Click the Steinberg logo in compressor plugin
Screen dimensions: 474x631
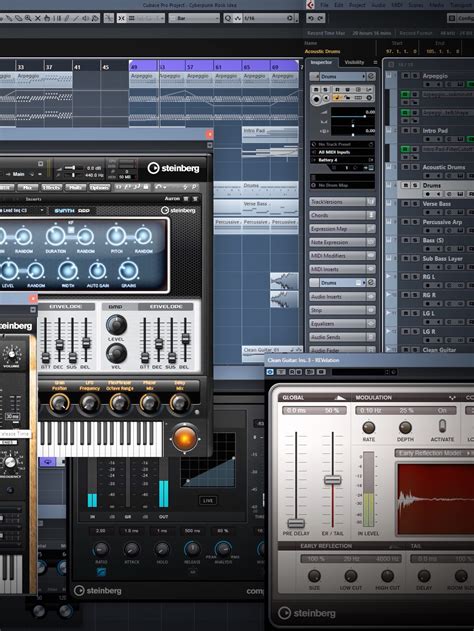(98, 590)
